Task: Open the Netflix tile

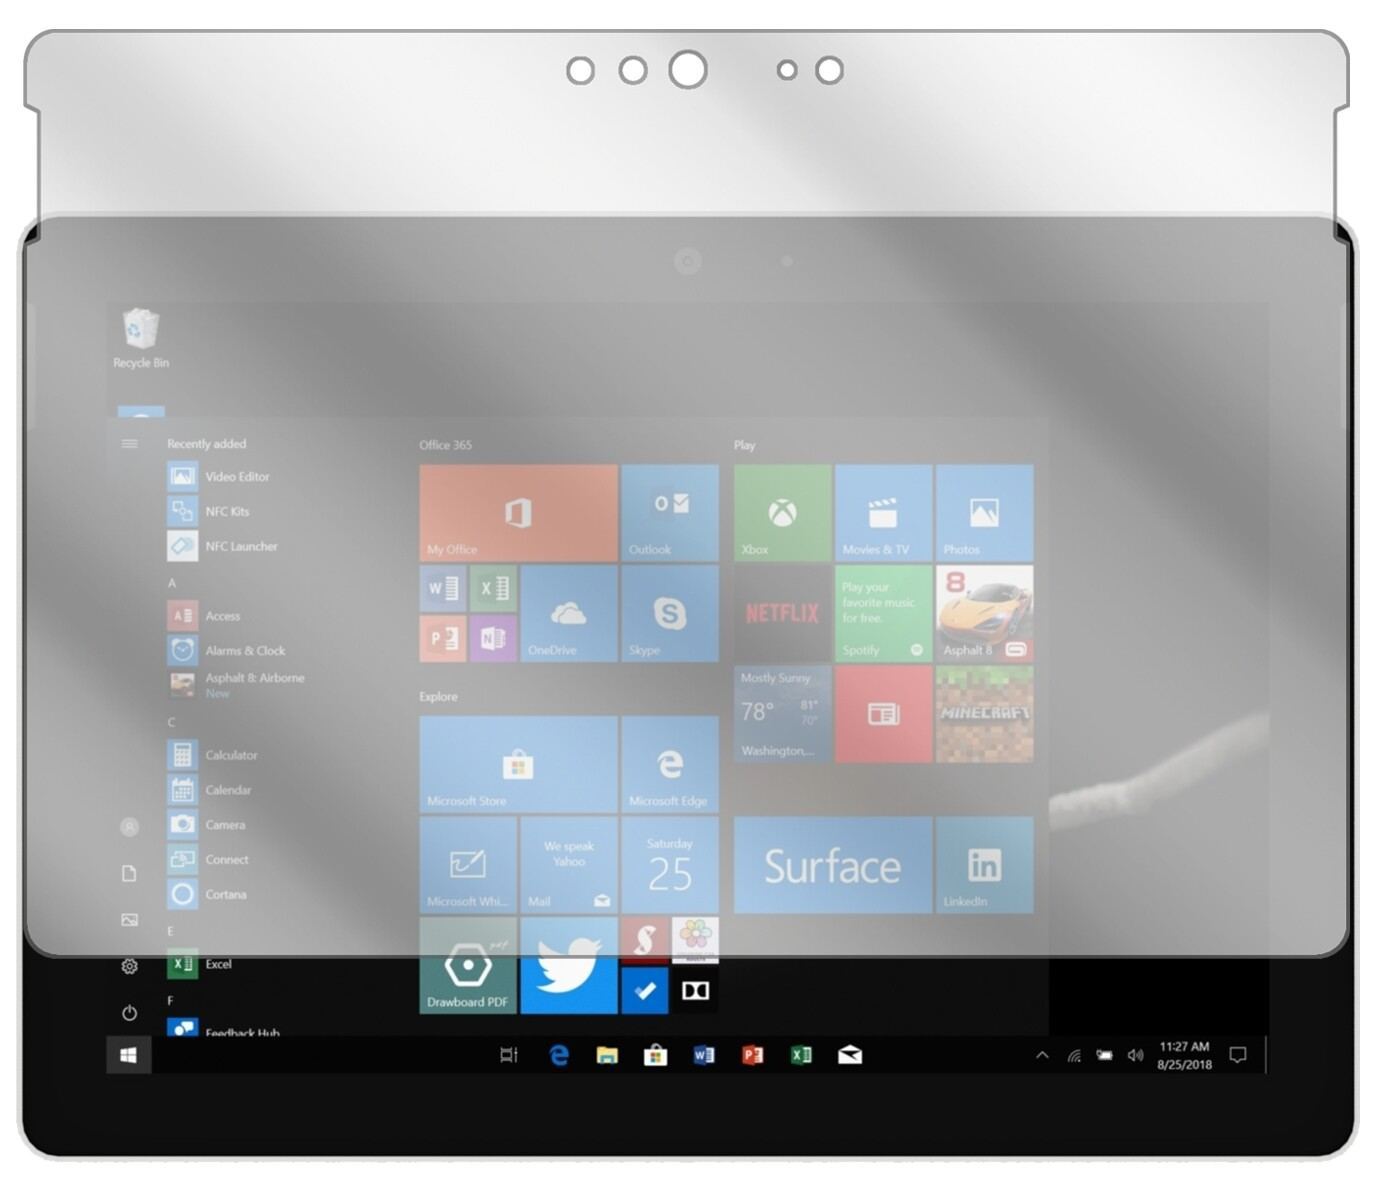Action: pyautogui.click(x=783, y=613)
